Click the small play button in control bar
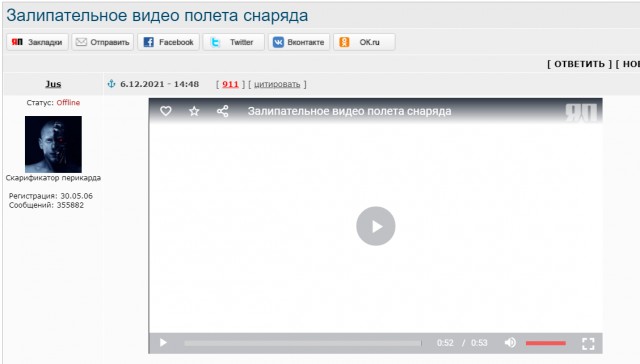Viewport: 640px width, 364px height. 163,343
